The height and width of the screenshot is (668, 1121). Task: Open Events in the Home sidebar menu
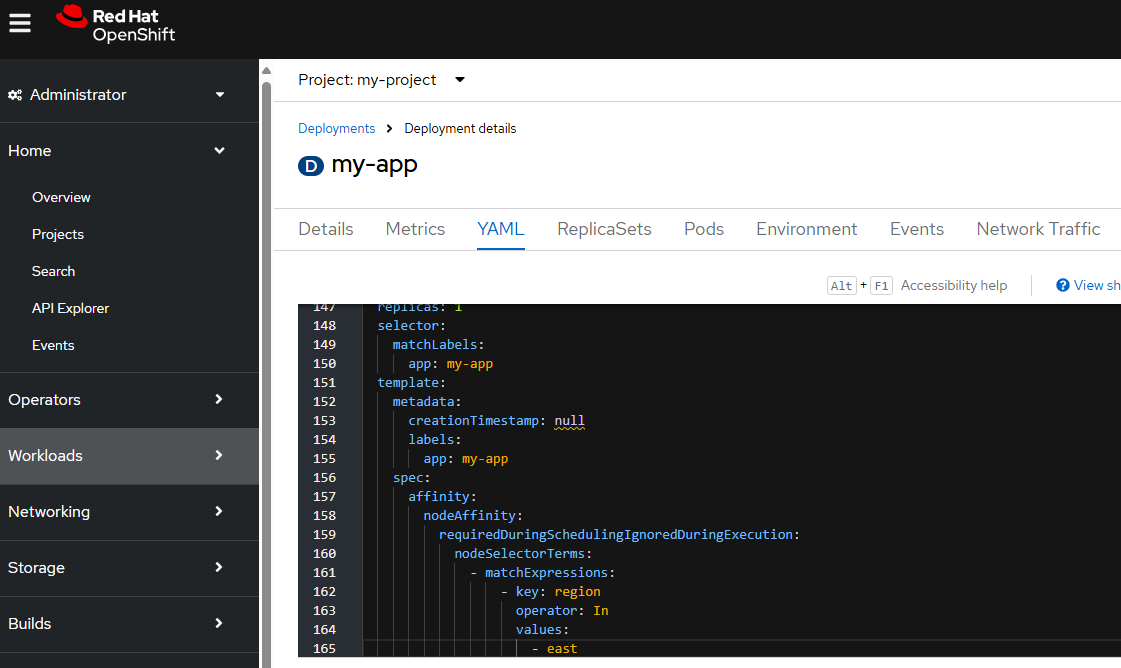coord(53,345)
